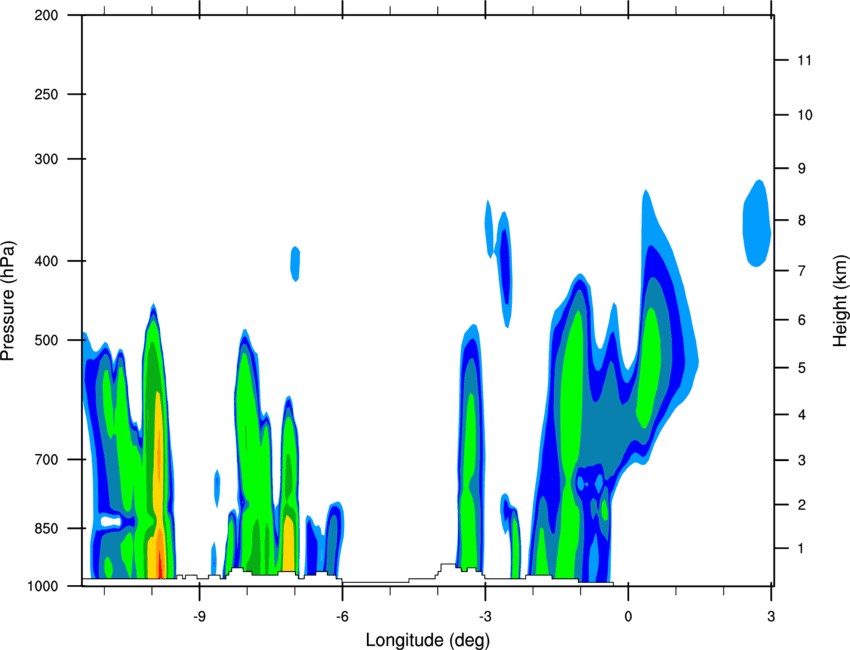Select the 200 pressure tick label
Viewport: 850px width, 650px height.
point(46,15)
